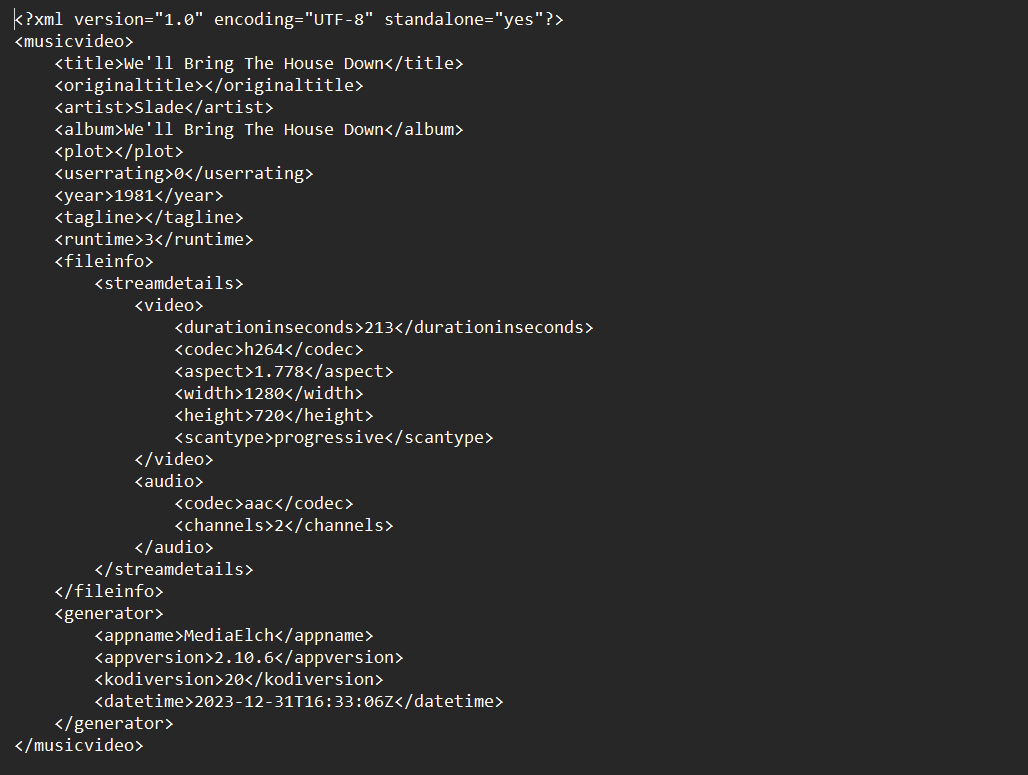Click the aspect value 1.778
This screenshot has width=1028, height=775.
(279, 371)
